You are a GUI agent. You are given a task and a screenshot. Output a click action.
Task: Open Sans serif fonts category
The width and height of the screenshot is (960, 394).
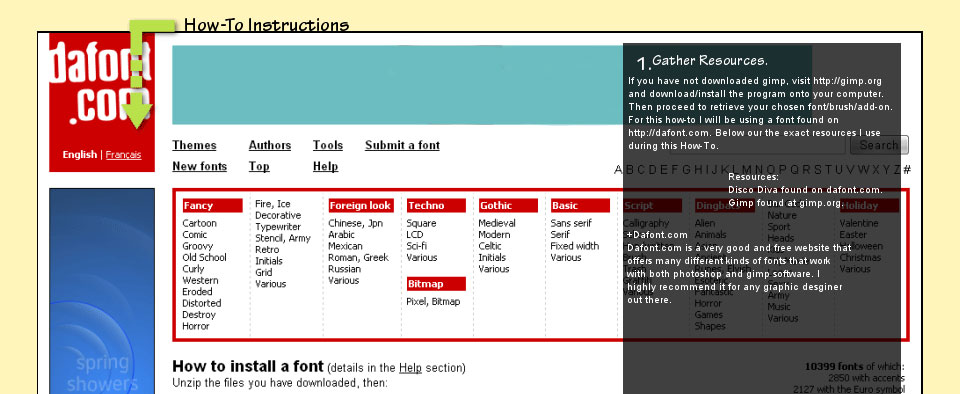571,223
